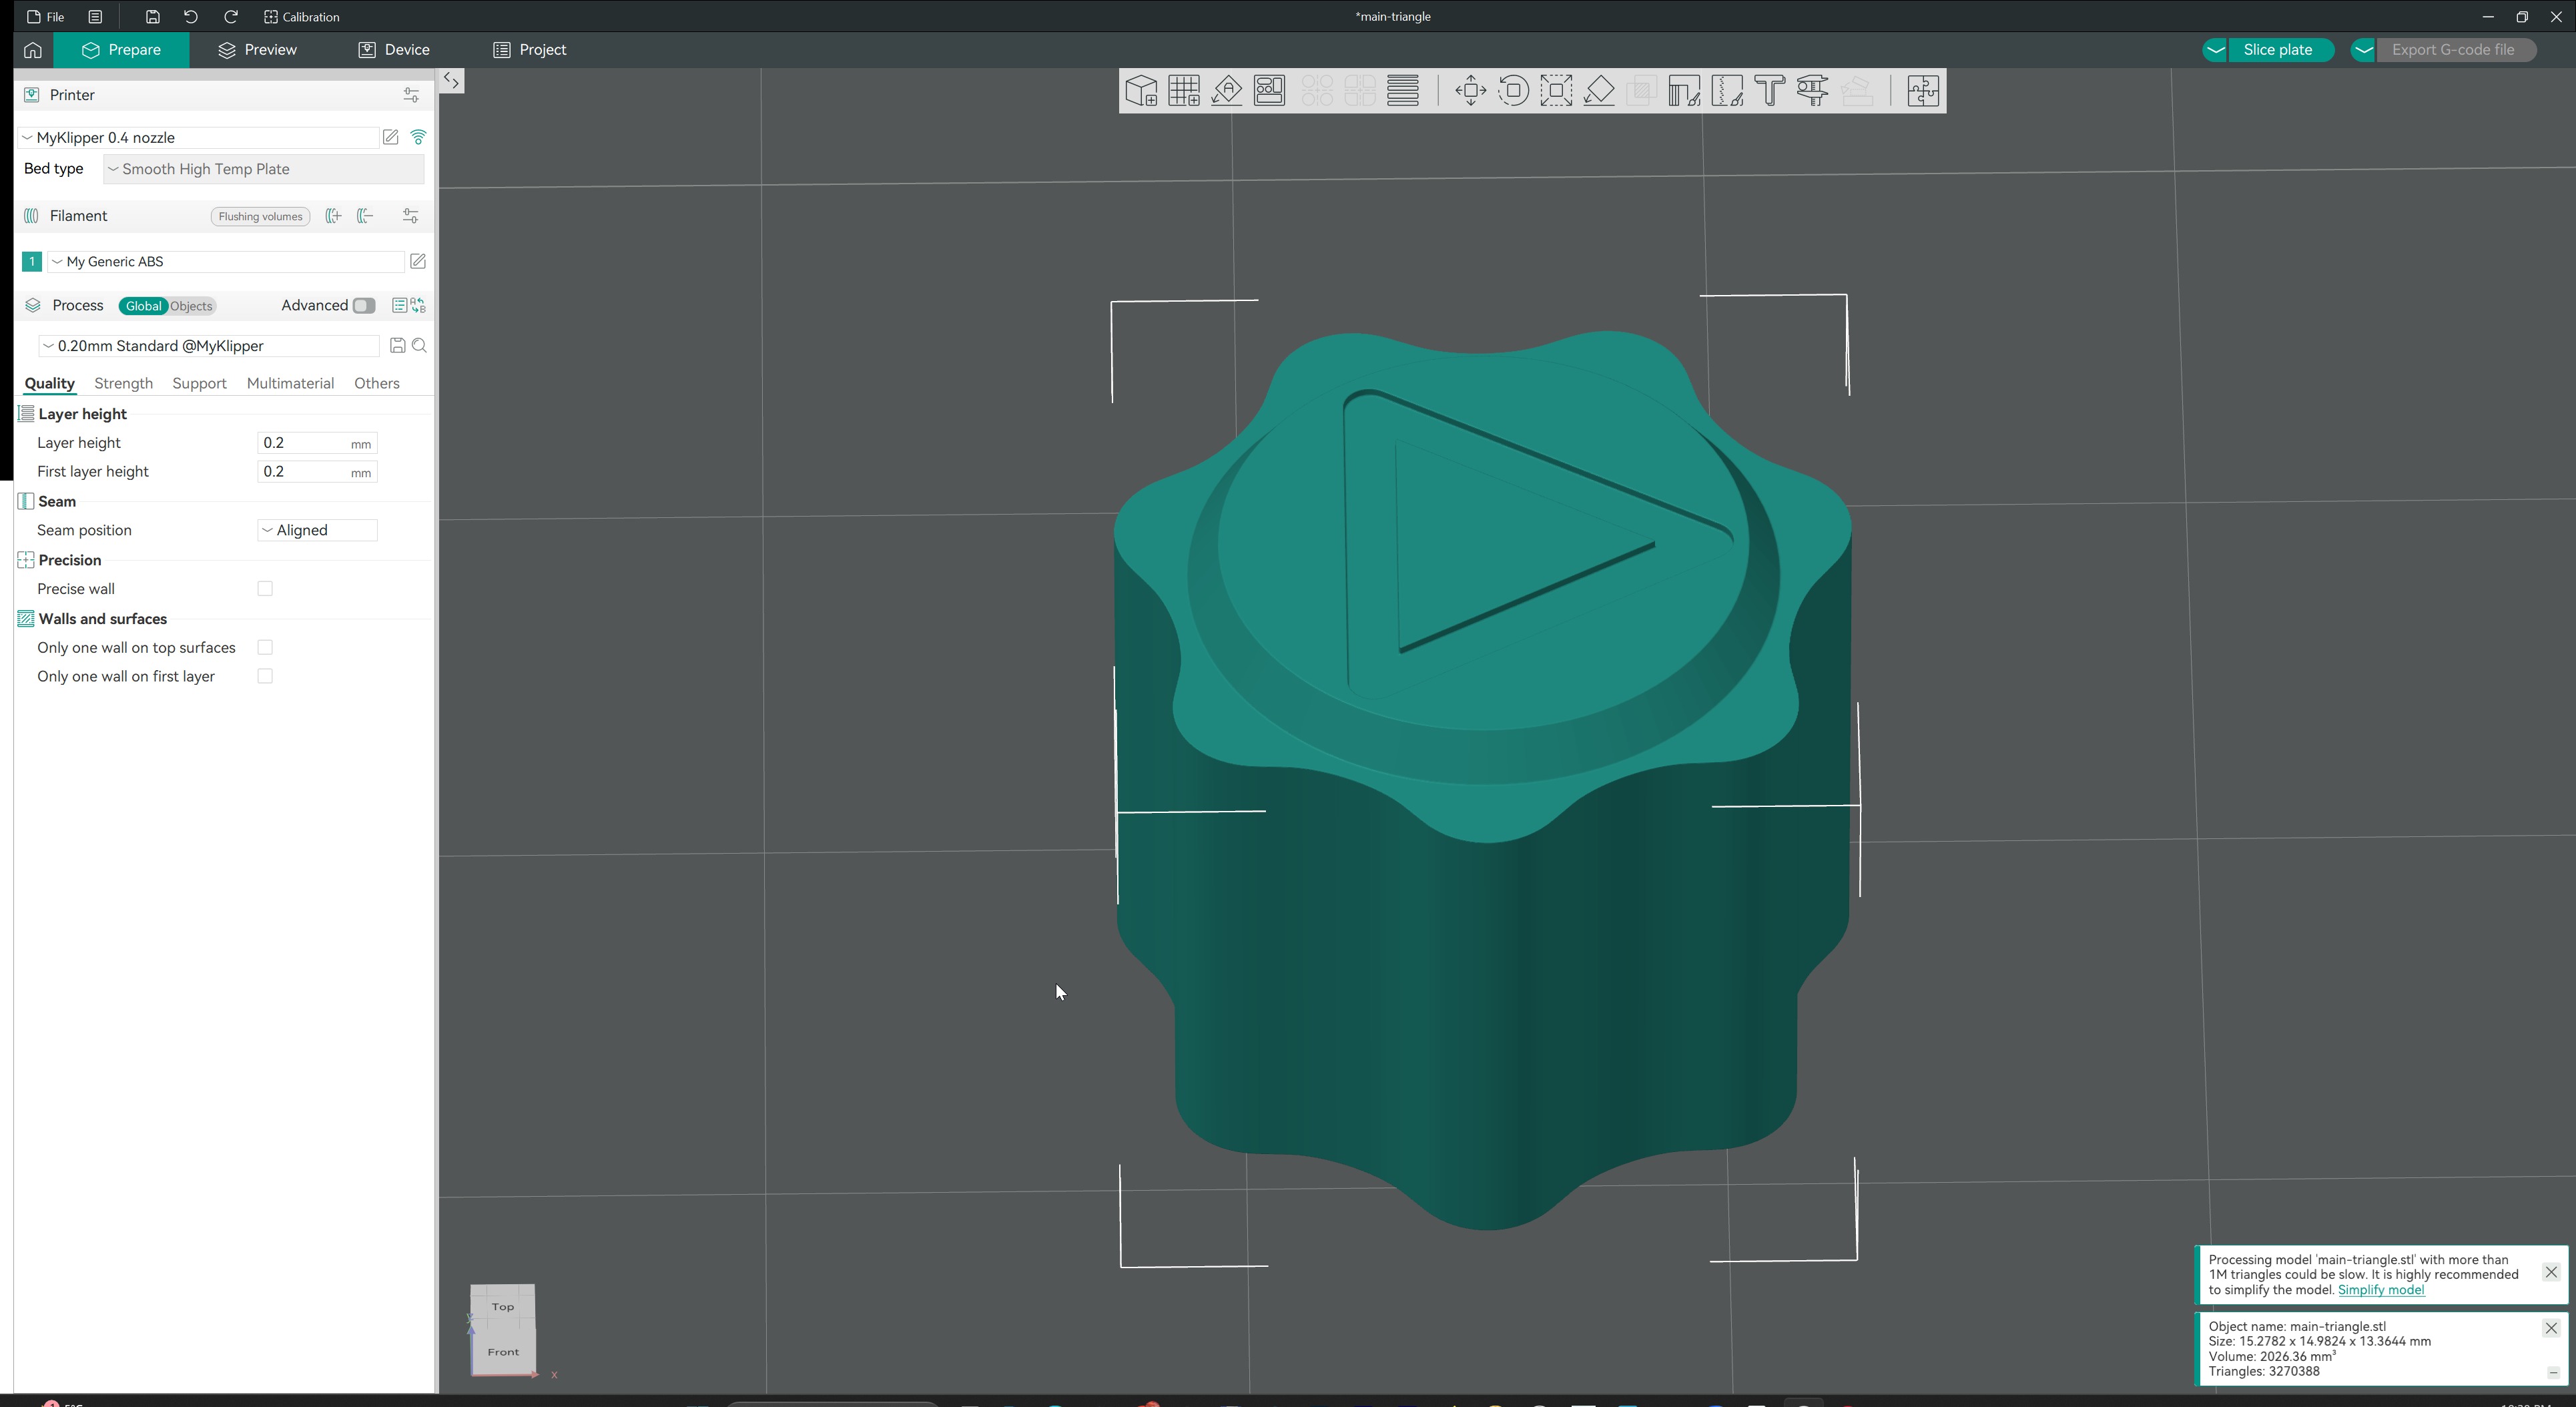Open the My Generic ABS filament dropdown

pyautogui.click(x=226, y=261)
